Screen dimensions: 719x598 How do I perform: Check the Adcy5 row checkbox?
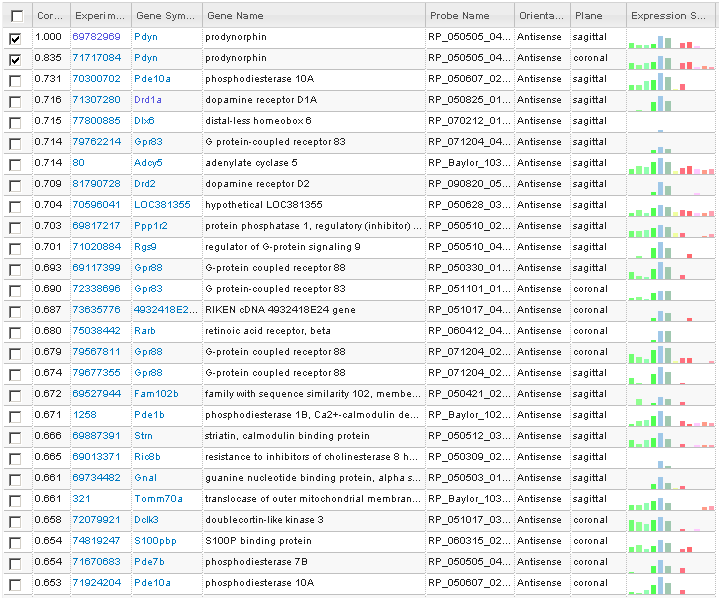point(15,165)
